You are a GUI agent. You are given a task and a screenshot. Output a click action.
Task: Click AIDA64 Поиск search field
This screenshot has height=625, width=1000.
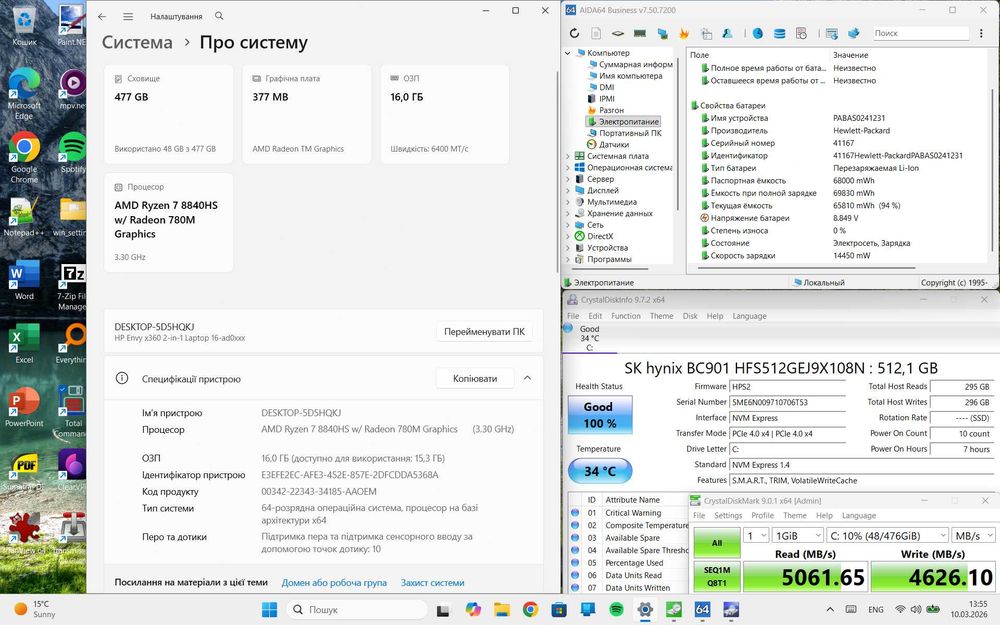[921, 33]
